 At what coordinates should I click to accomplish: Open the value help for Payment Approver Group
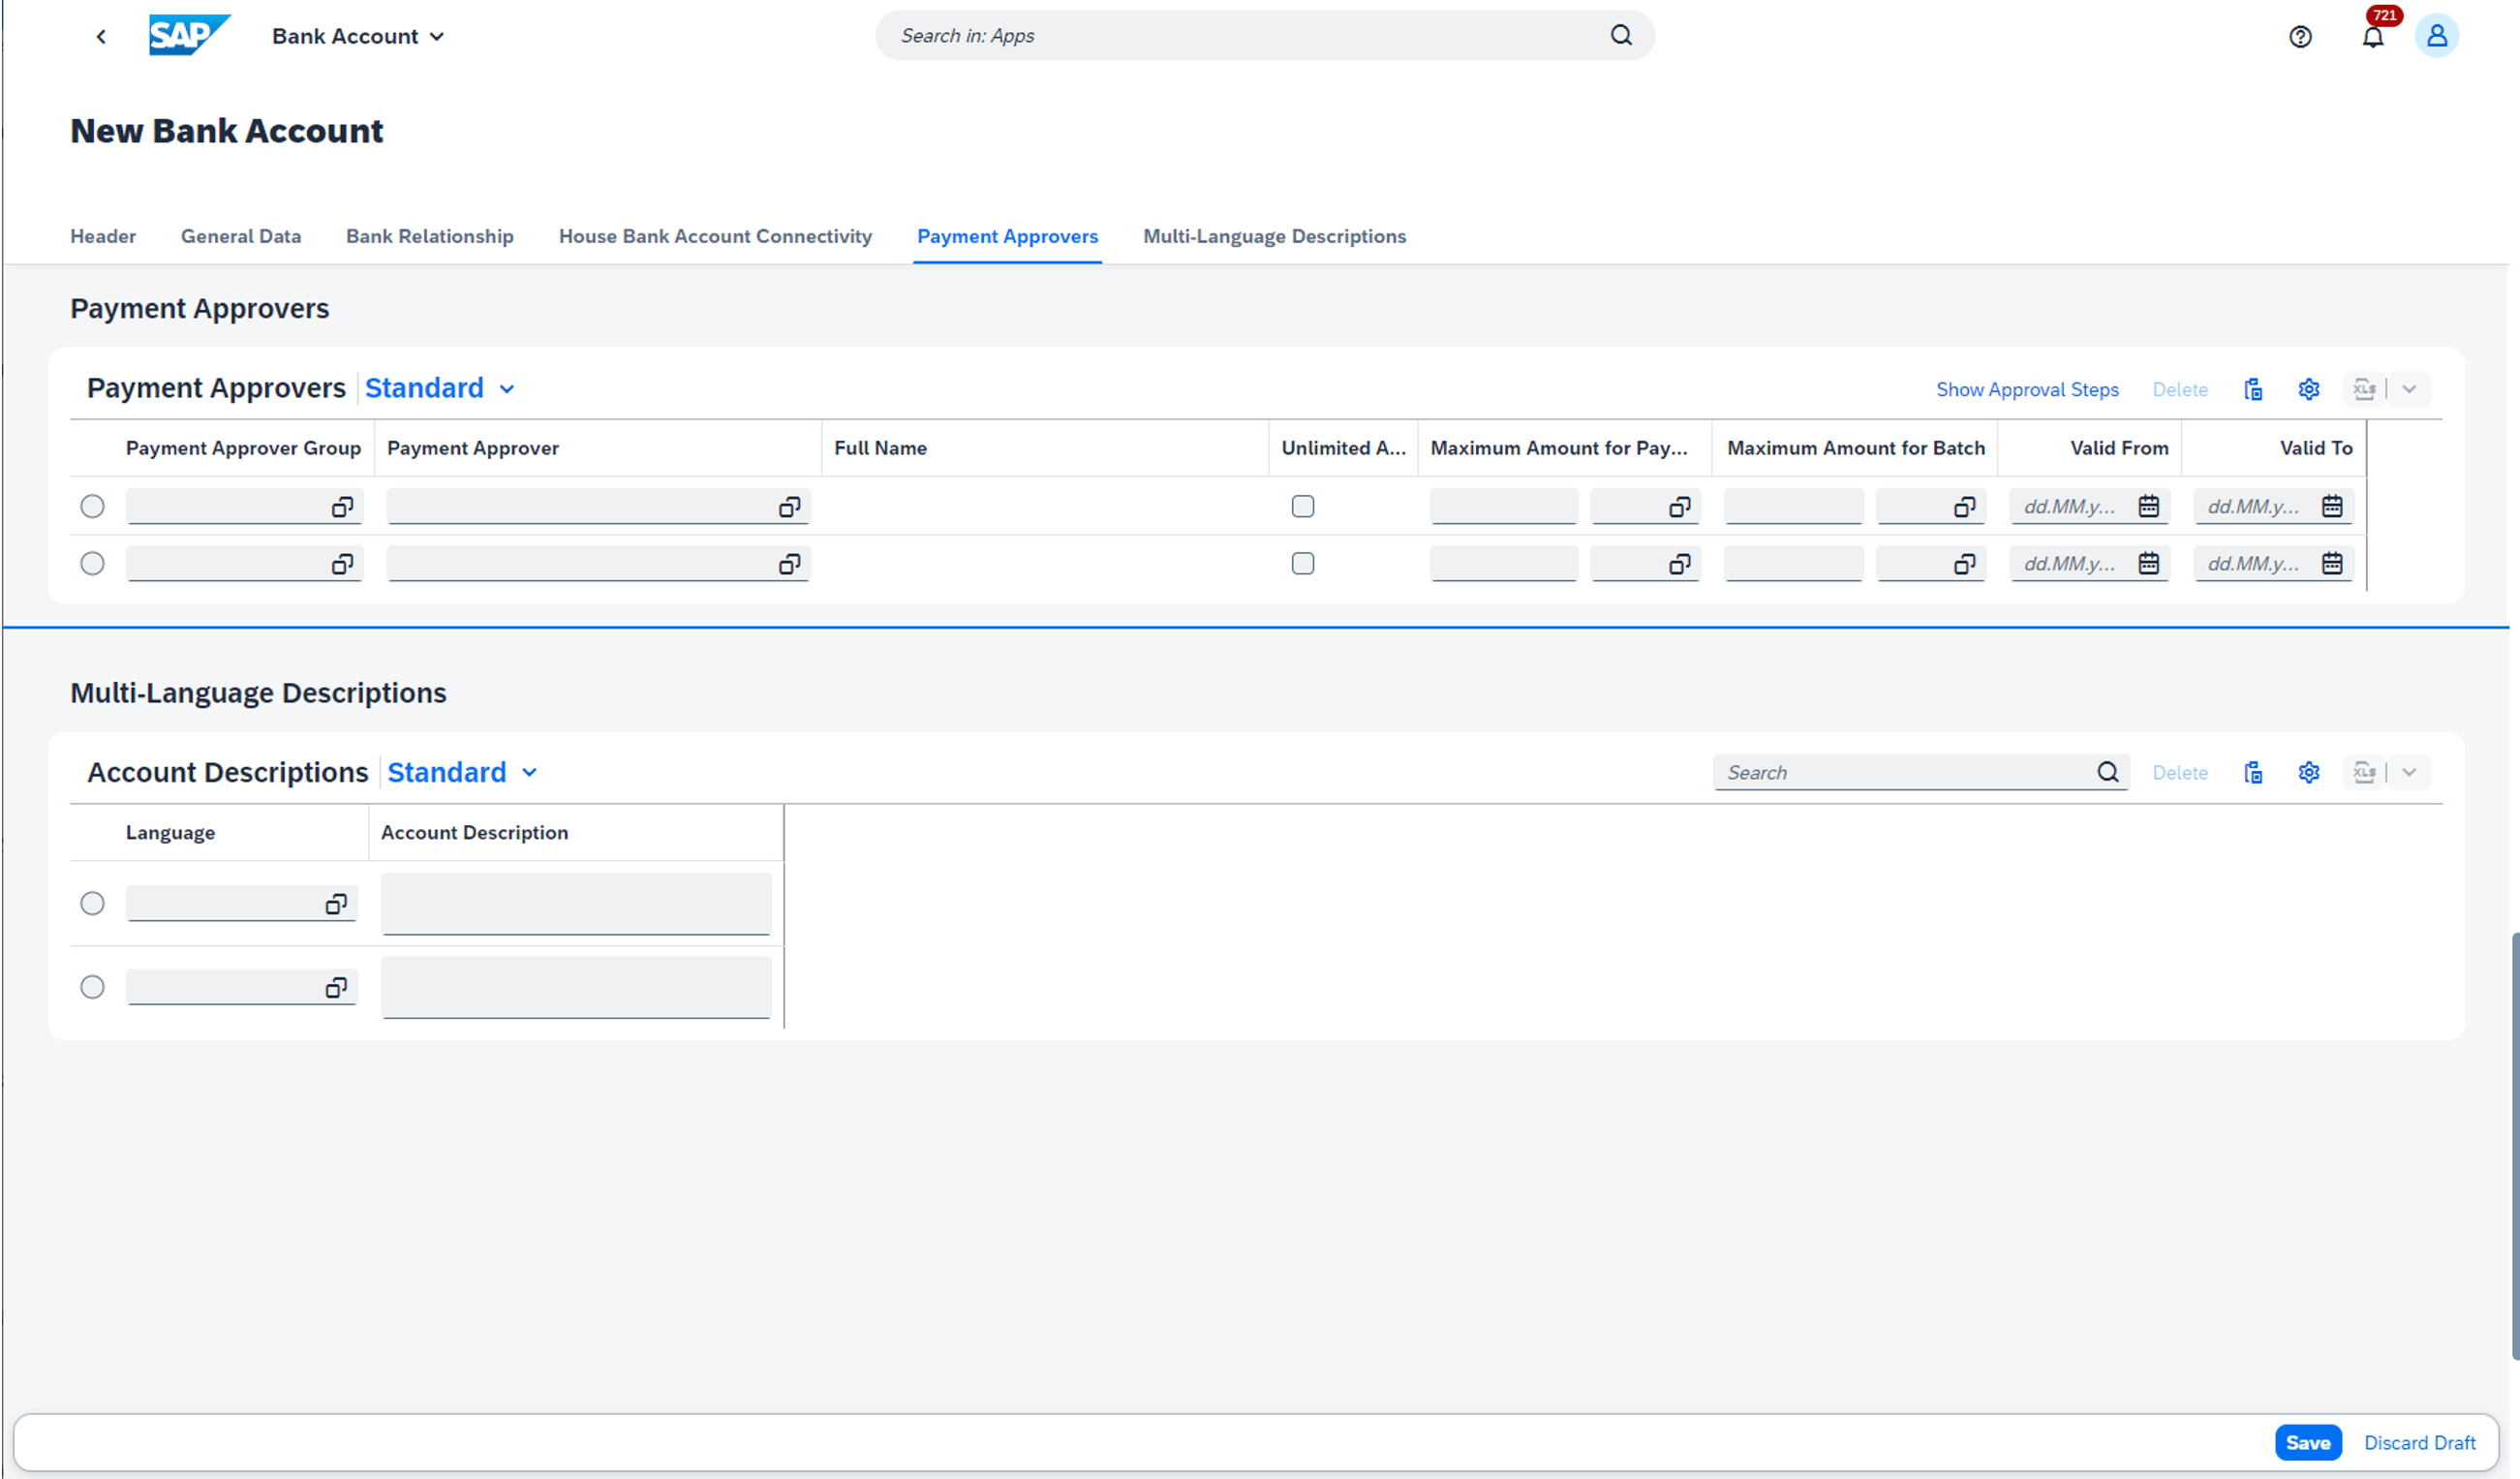[x=342, y=506]
